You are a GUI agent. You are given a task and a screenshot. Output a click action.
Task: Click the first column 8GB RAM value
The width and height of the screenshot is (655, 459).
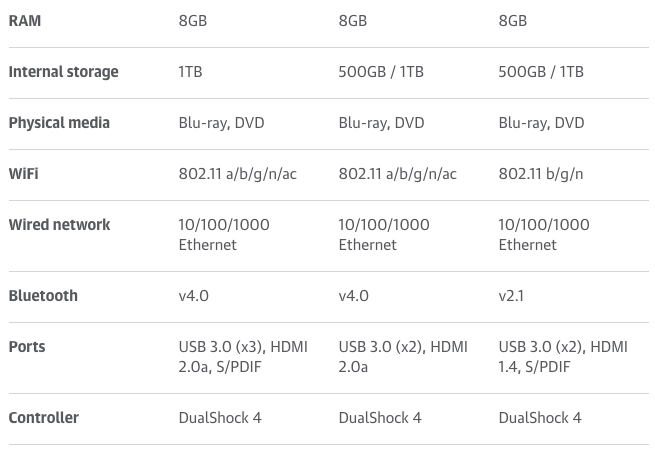pos(193,21)
